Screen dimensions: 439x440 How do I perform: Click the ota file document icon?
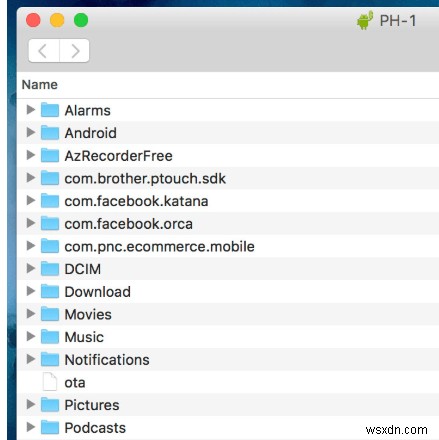(50, 382)
